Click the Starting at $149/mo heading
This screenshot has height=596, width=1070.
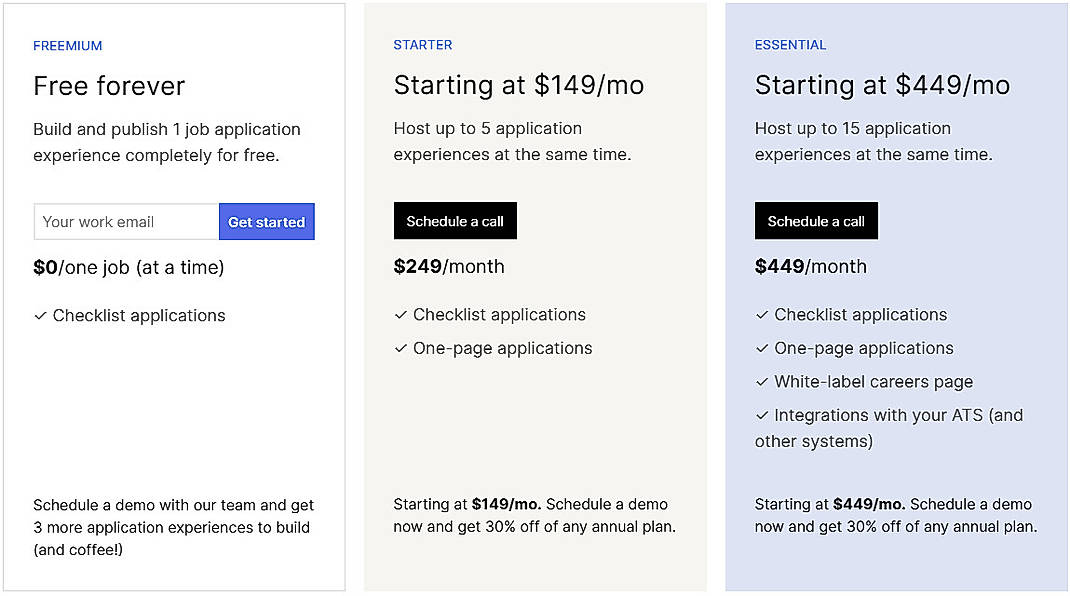coord(518,85)
